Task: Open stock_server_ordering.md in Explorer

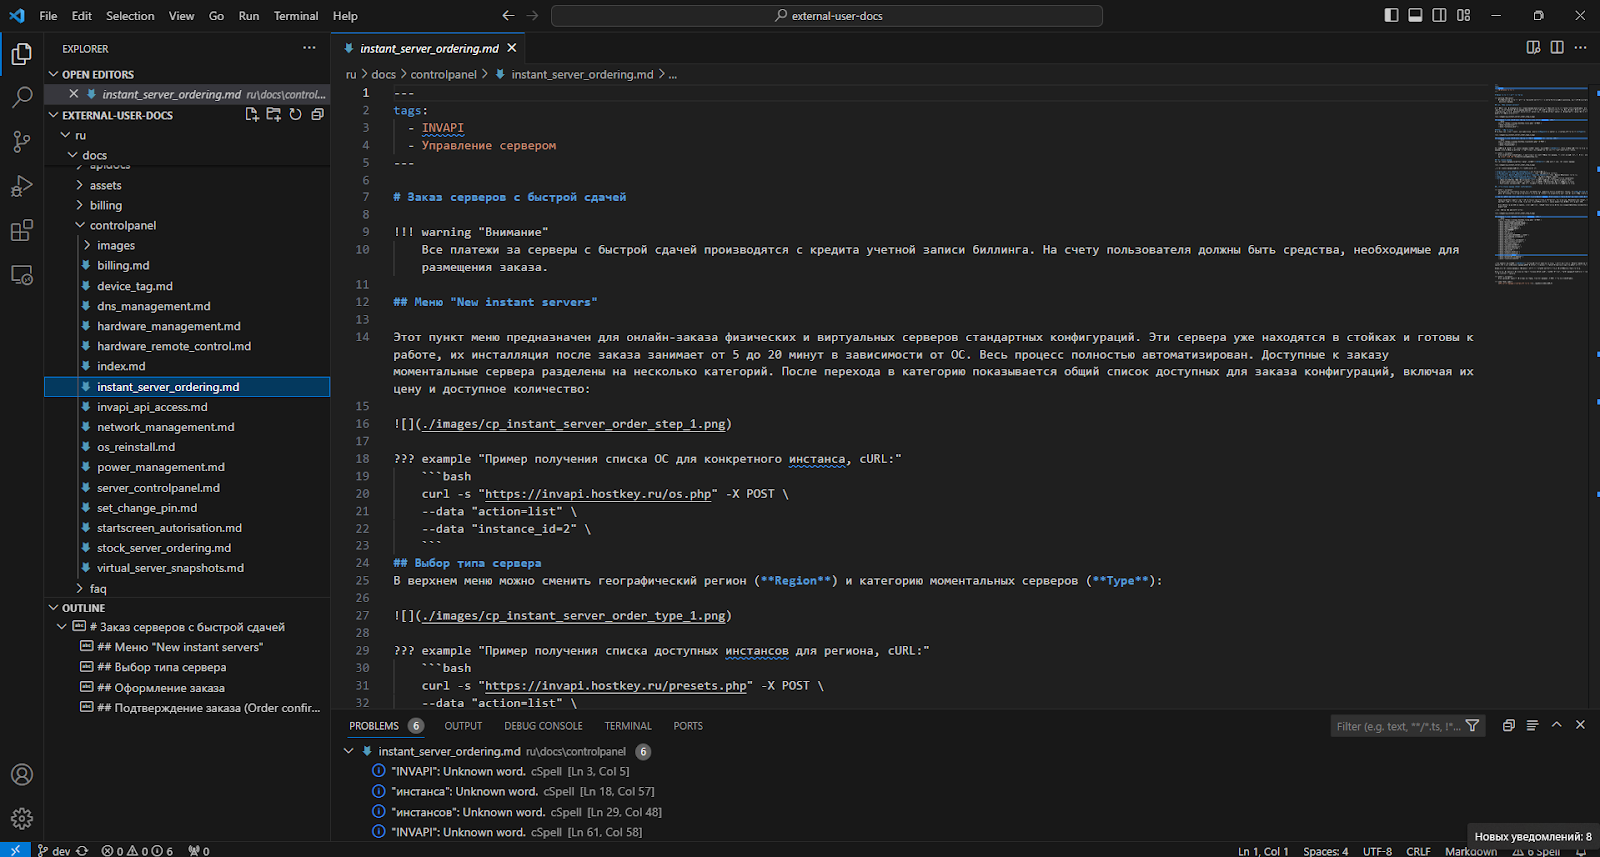Action: tap(164, 548)
